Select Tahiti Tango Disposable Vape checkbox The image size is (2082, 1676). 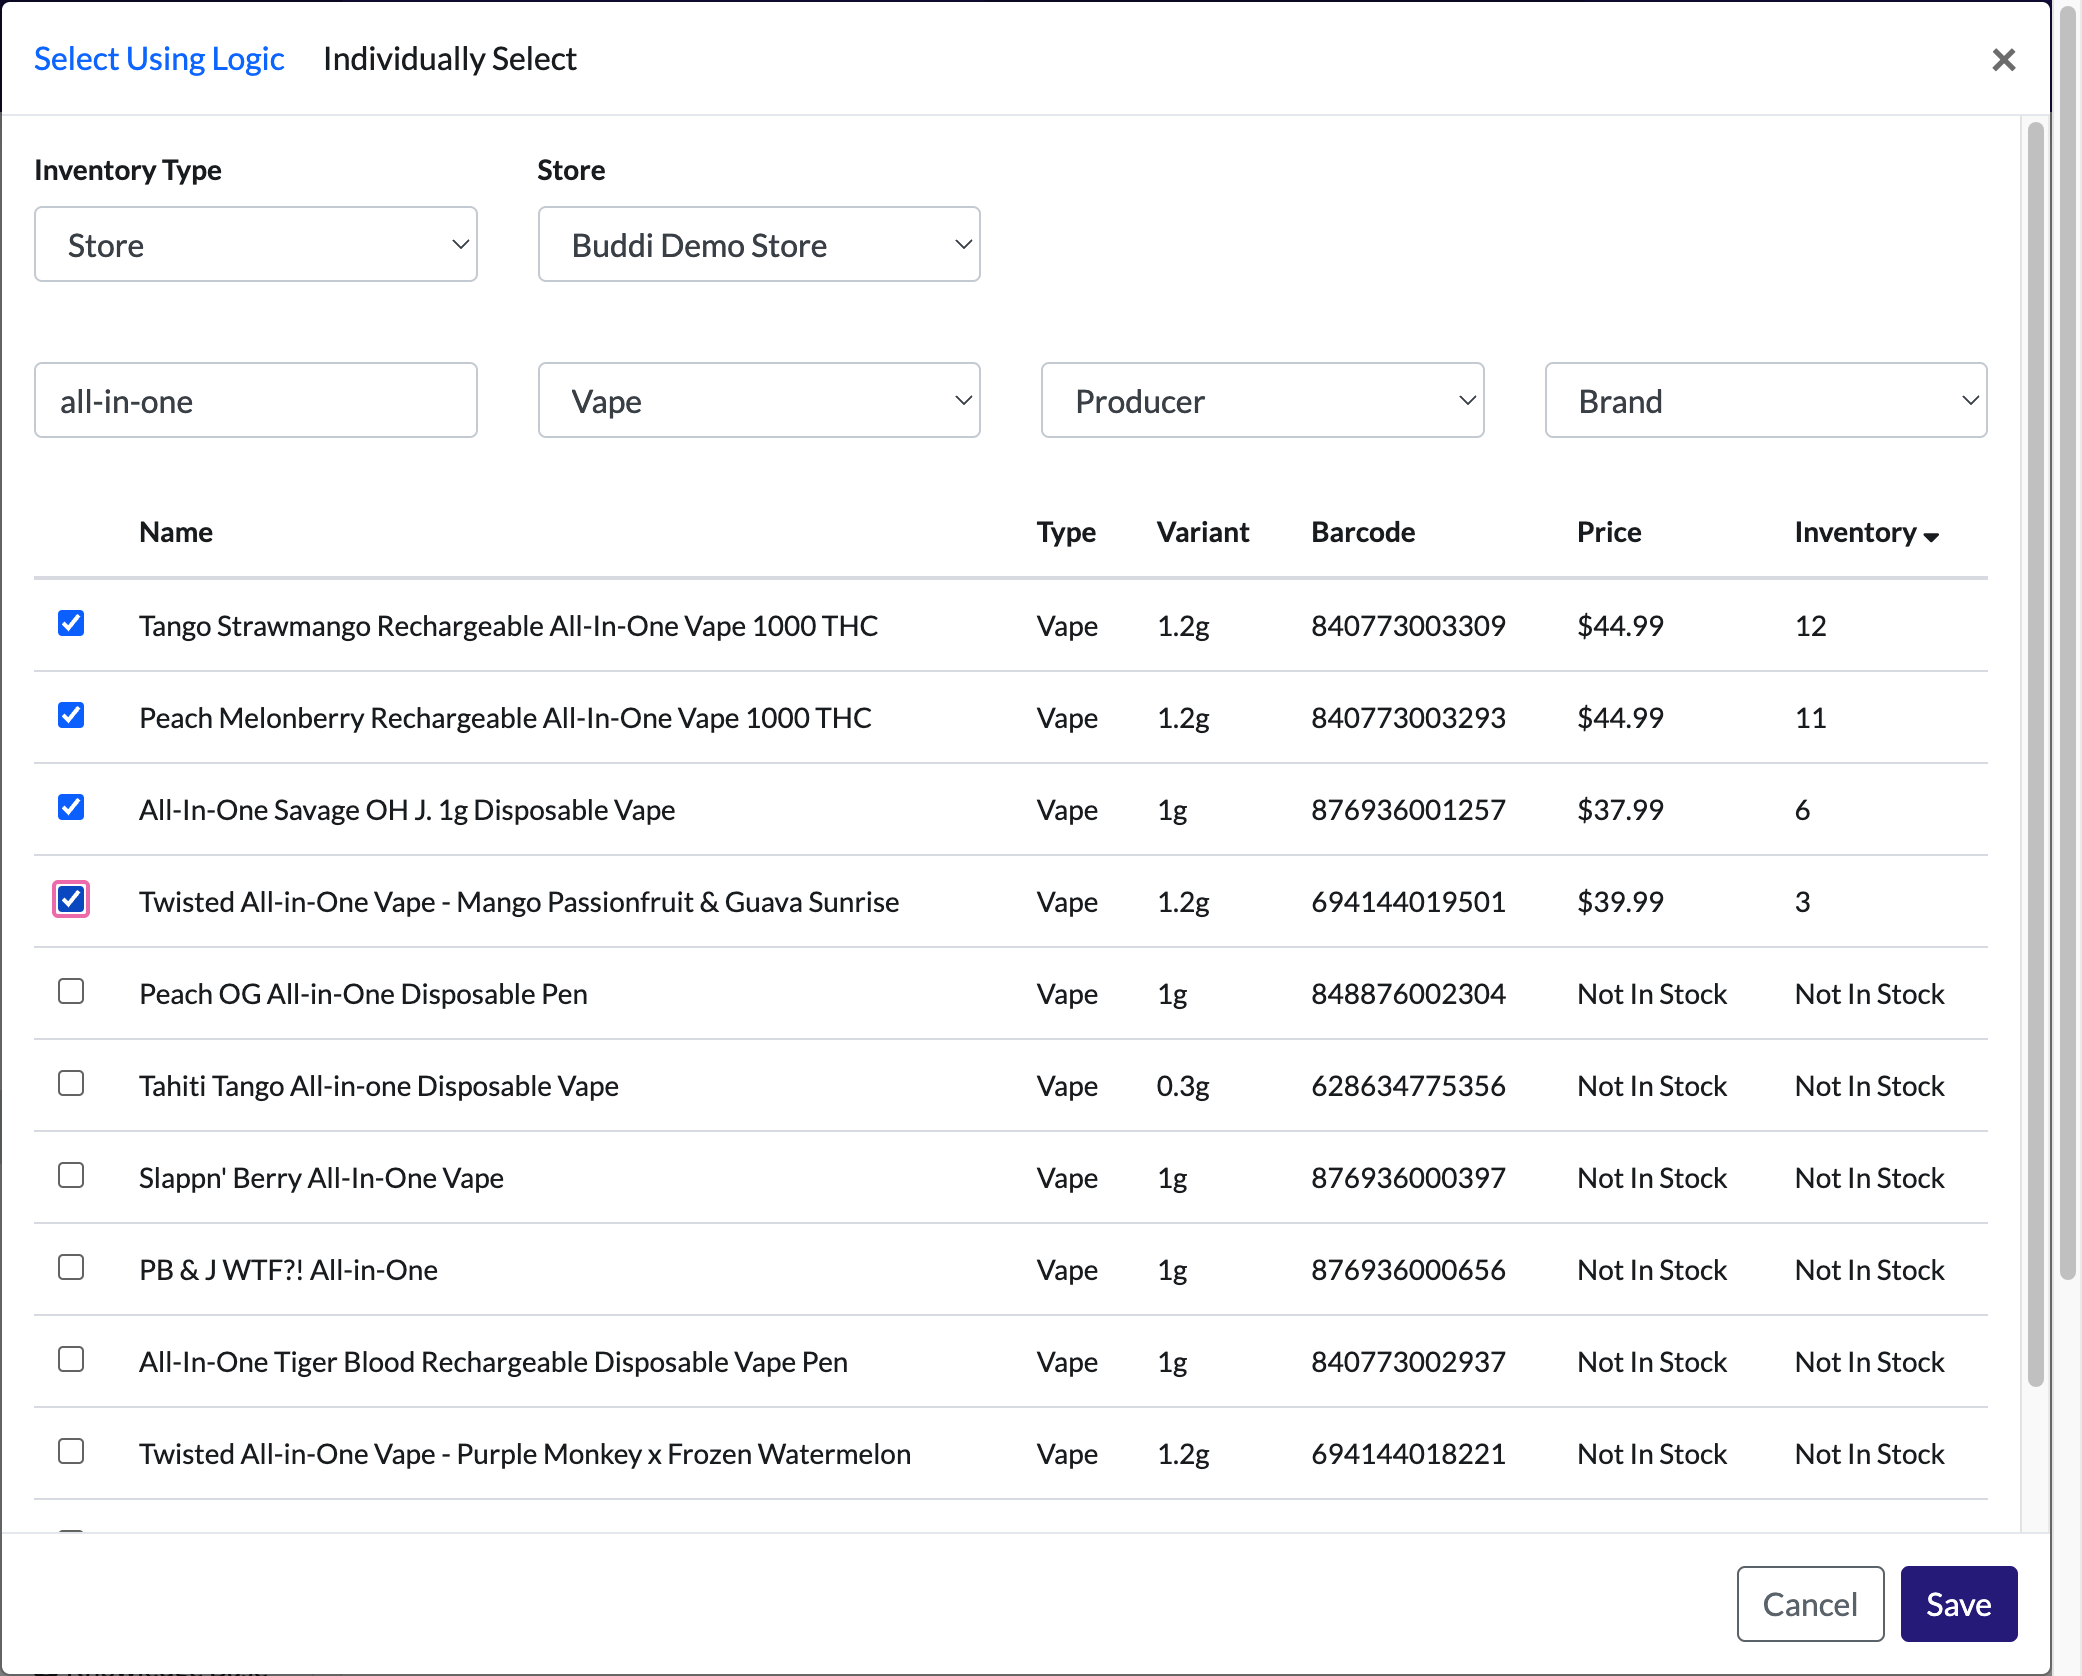point(71,1083)
